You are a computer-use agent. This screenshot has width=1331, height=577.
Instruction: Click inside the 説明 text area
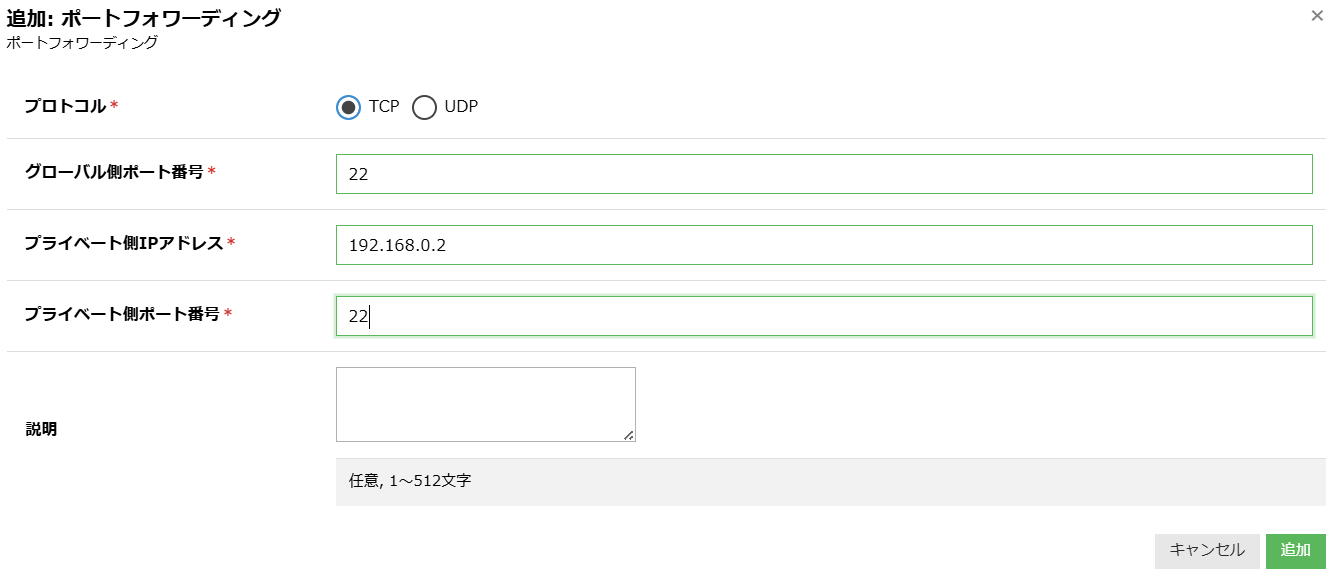486,404
